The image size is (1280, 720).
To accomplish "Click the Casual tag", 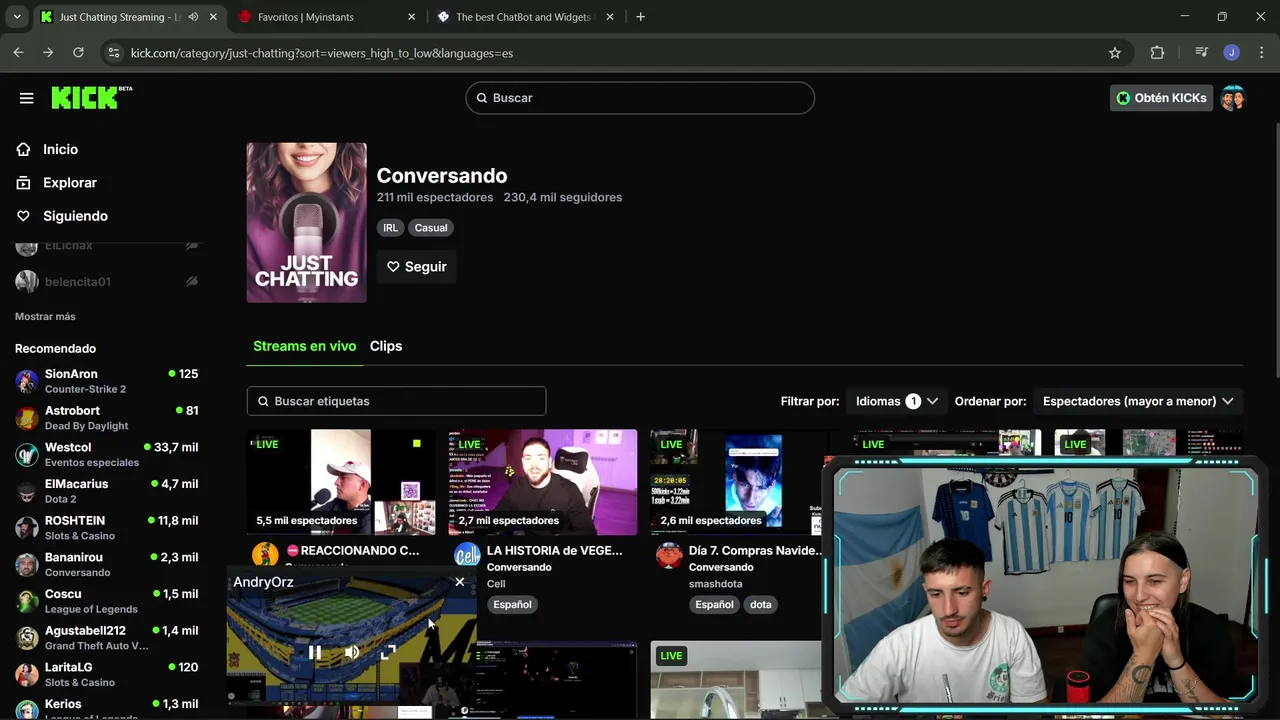I will coord(431,228).
